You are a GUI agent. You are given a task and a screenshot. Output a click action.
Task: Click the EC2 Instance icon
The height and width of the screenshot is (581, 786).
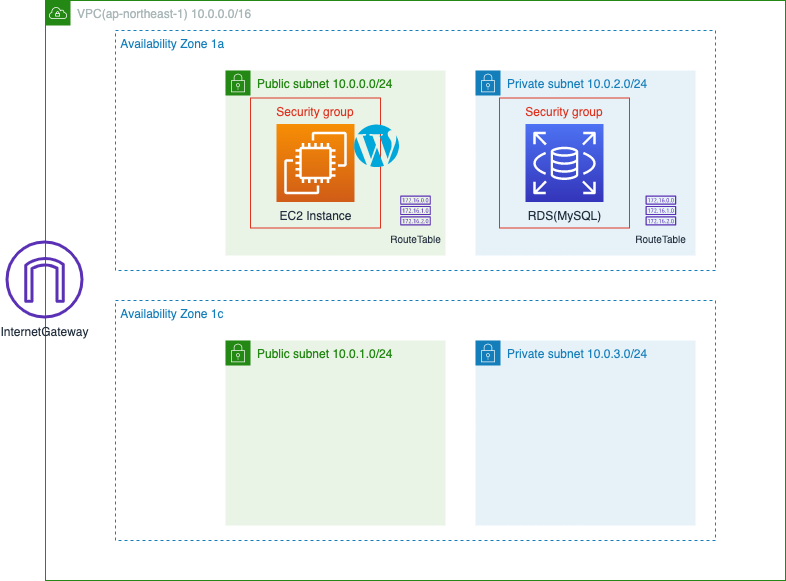(315, 163)
